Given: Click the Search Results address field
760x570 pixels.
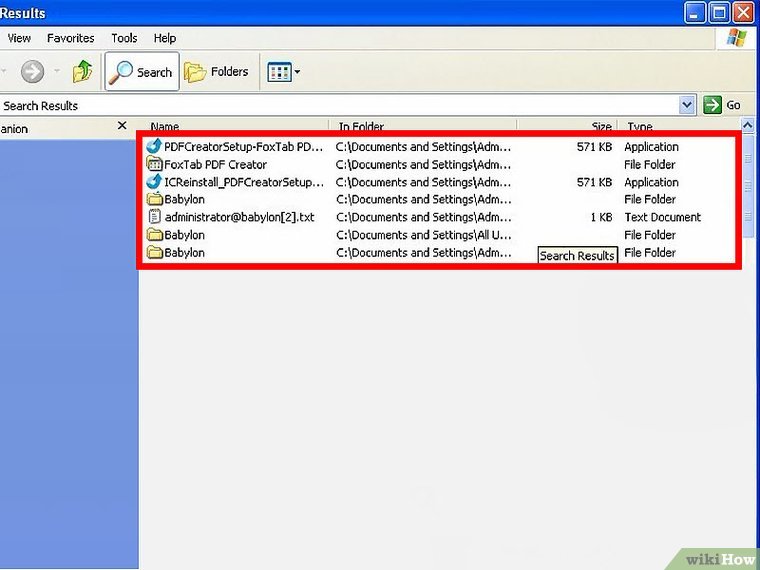Looking at the screenshot, I should (x=340, y=105).
